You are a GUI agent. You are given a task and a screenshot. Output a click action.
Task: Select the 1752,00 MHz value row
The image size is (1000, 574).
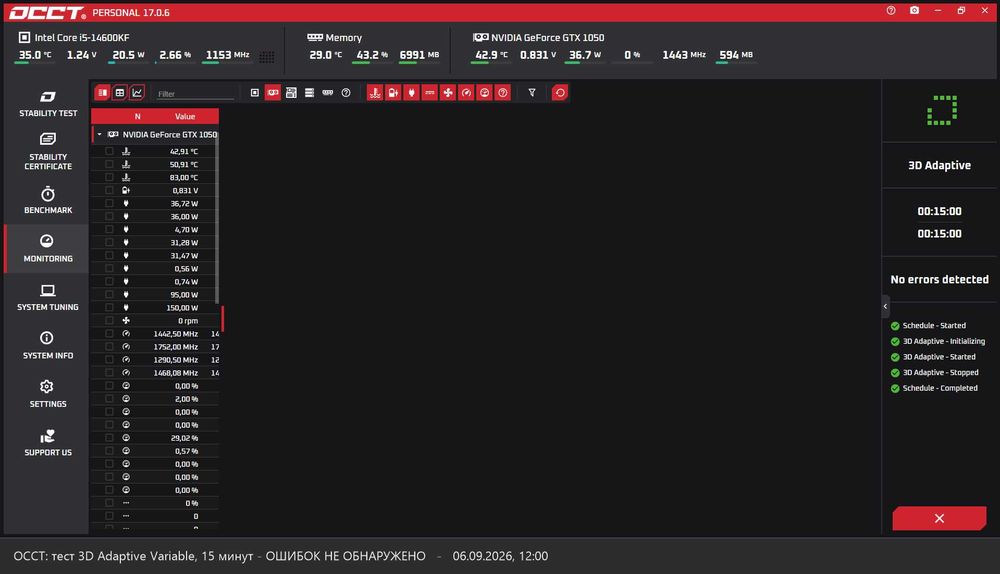click(156, 347)
